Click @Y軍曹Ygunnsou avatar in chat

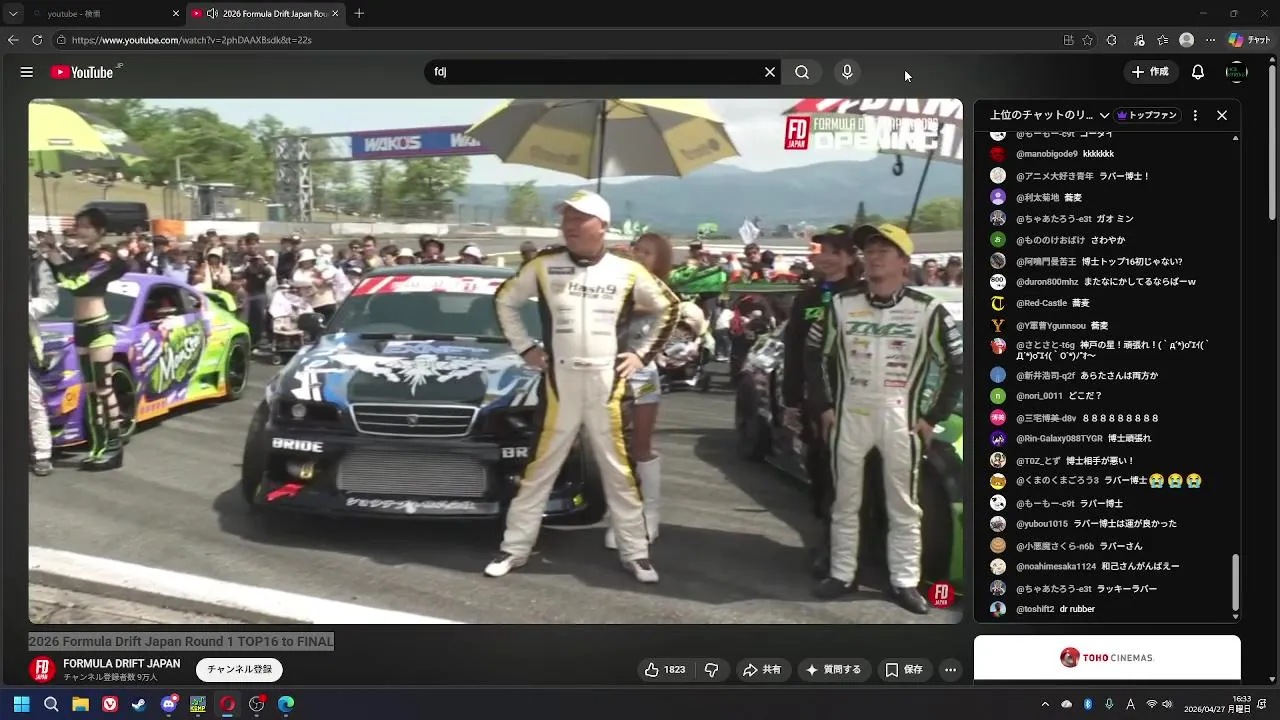(x=998, y=325)
